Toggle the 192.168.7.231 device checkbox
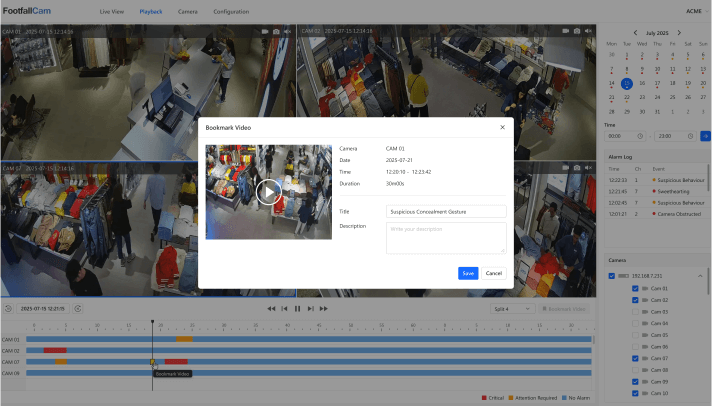712x406 pixels. click(612, 276)
